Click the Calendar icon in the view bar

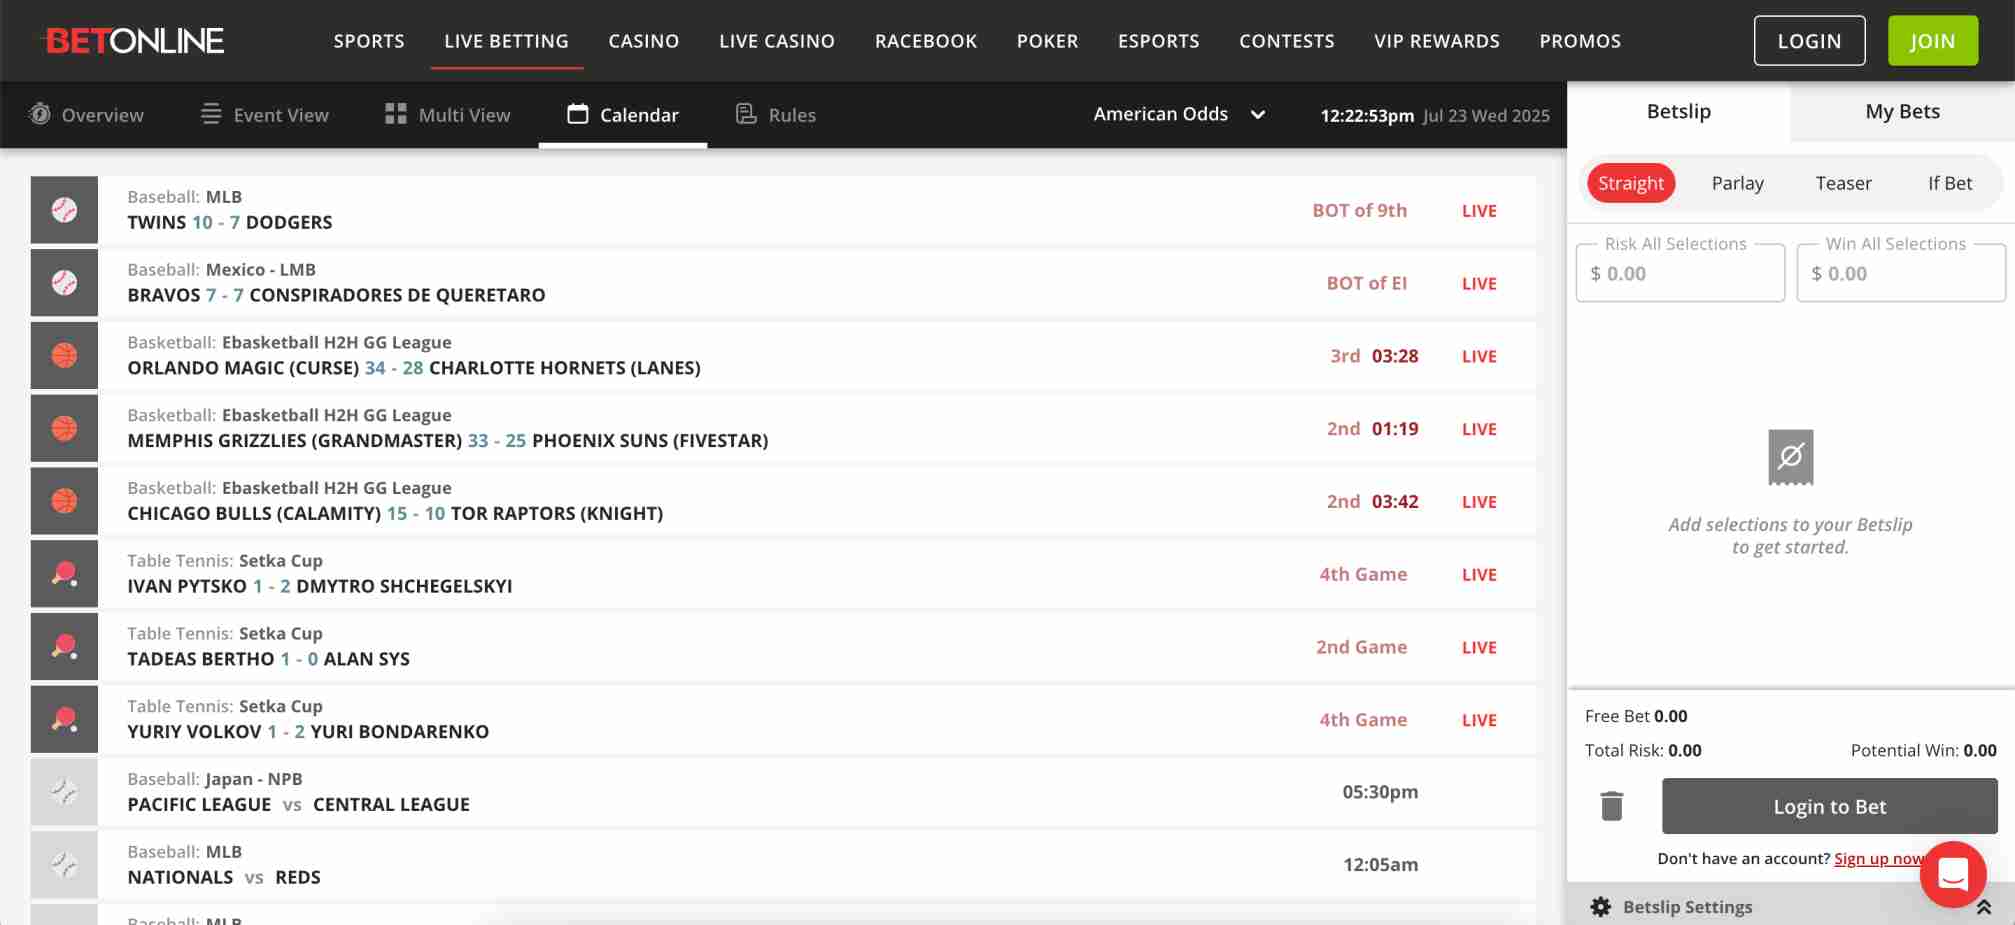pyautogui.click(x=578, y=114)
